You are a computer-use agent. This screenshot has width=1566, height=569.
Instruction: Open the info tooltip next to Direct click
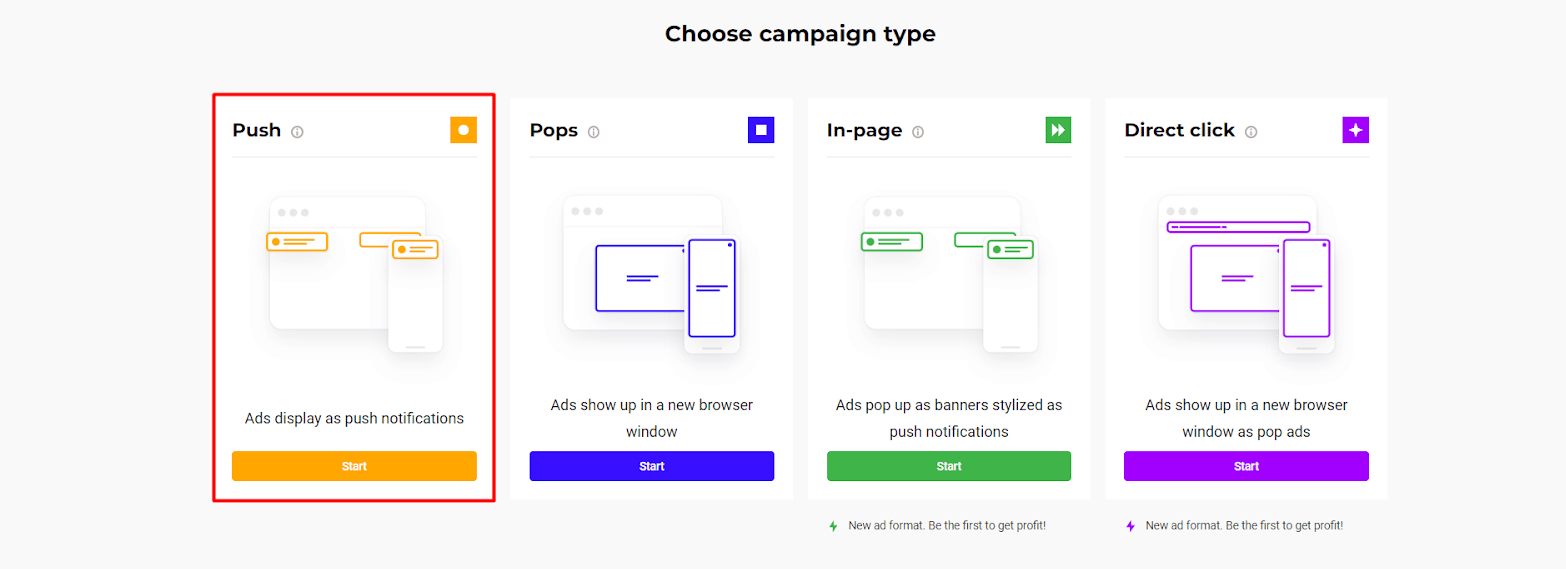coord(1251,132)
